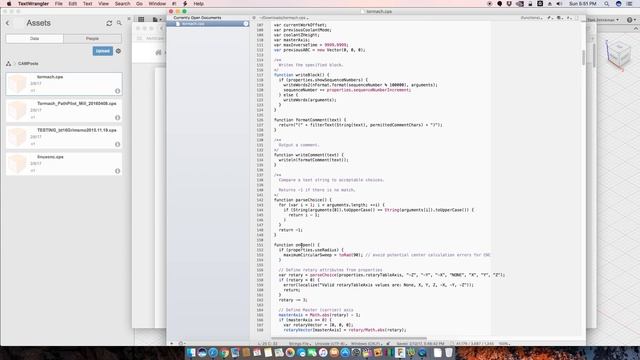Click the Fusion ViewCube
The image size is (640, 360).
pyautogui.click(x=619, y=55)
